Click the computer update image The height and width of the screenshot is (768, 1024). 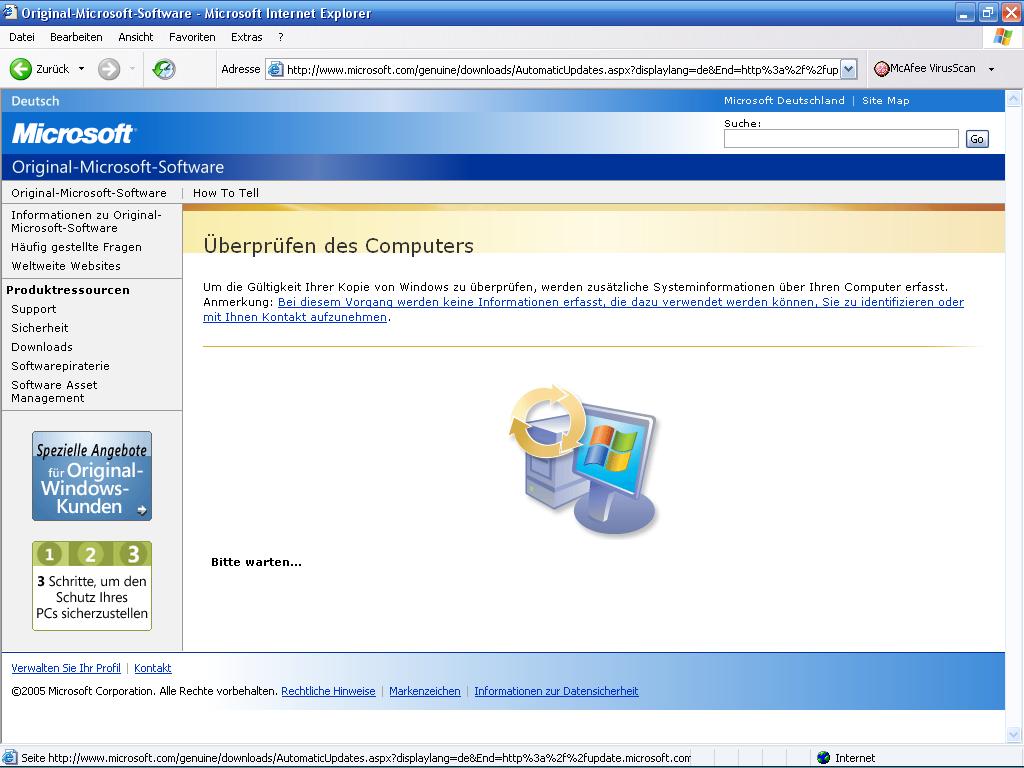[x=583, y=459]
